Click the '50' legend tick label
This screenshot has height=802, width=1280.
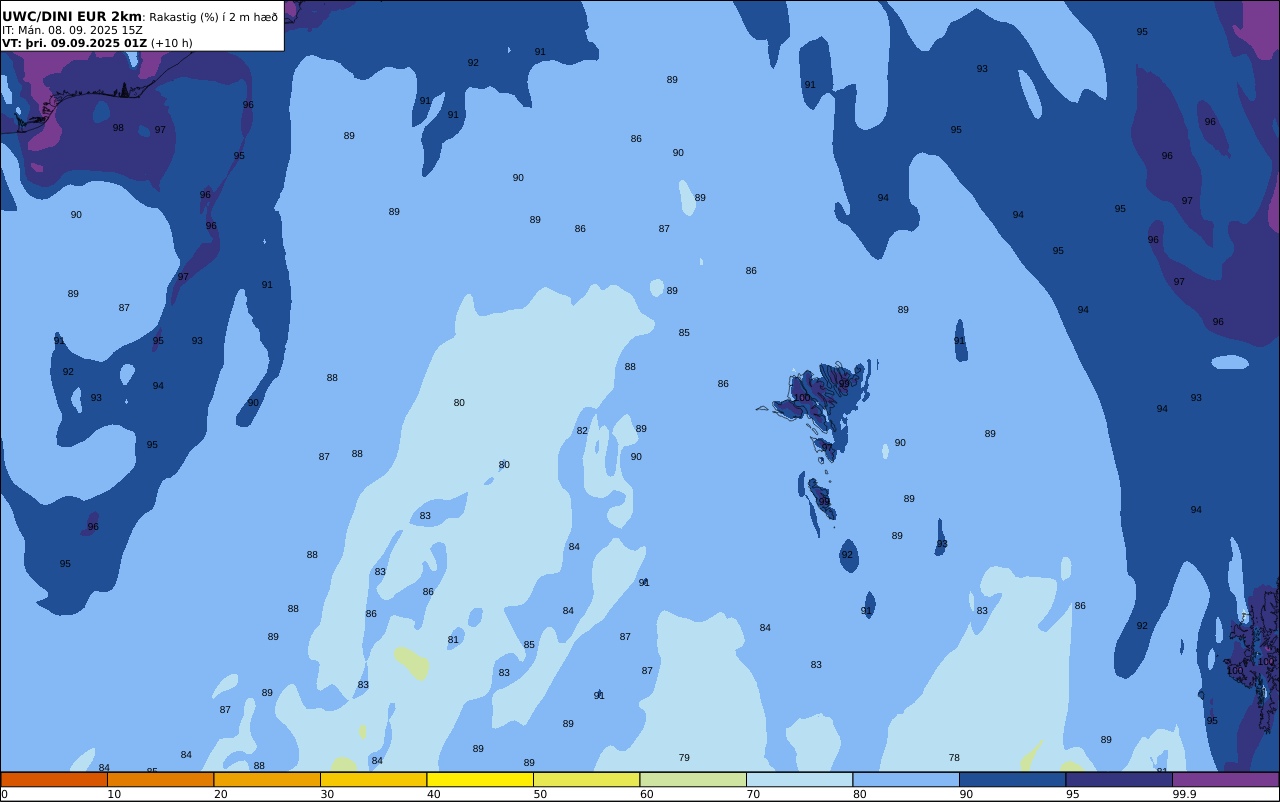click(540, 794)
